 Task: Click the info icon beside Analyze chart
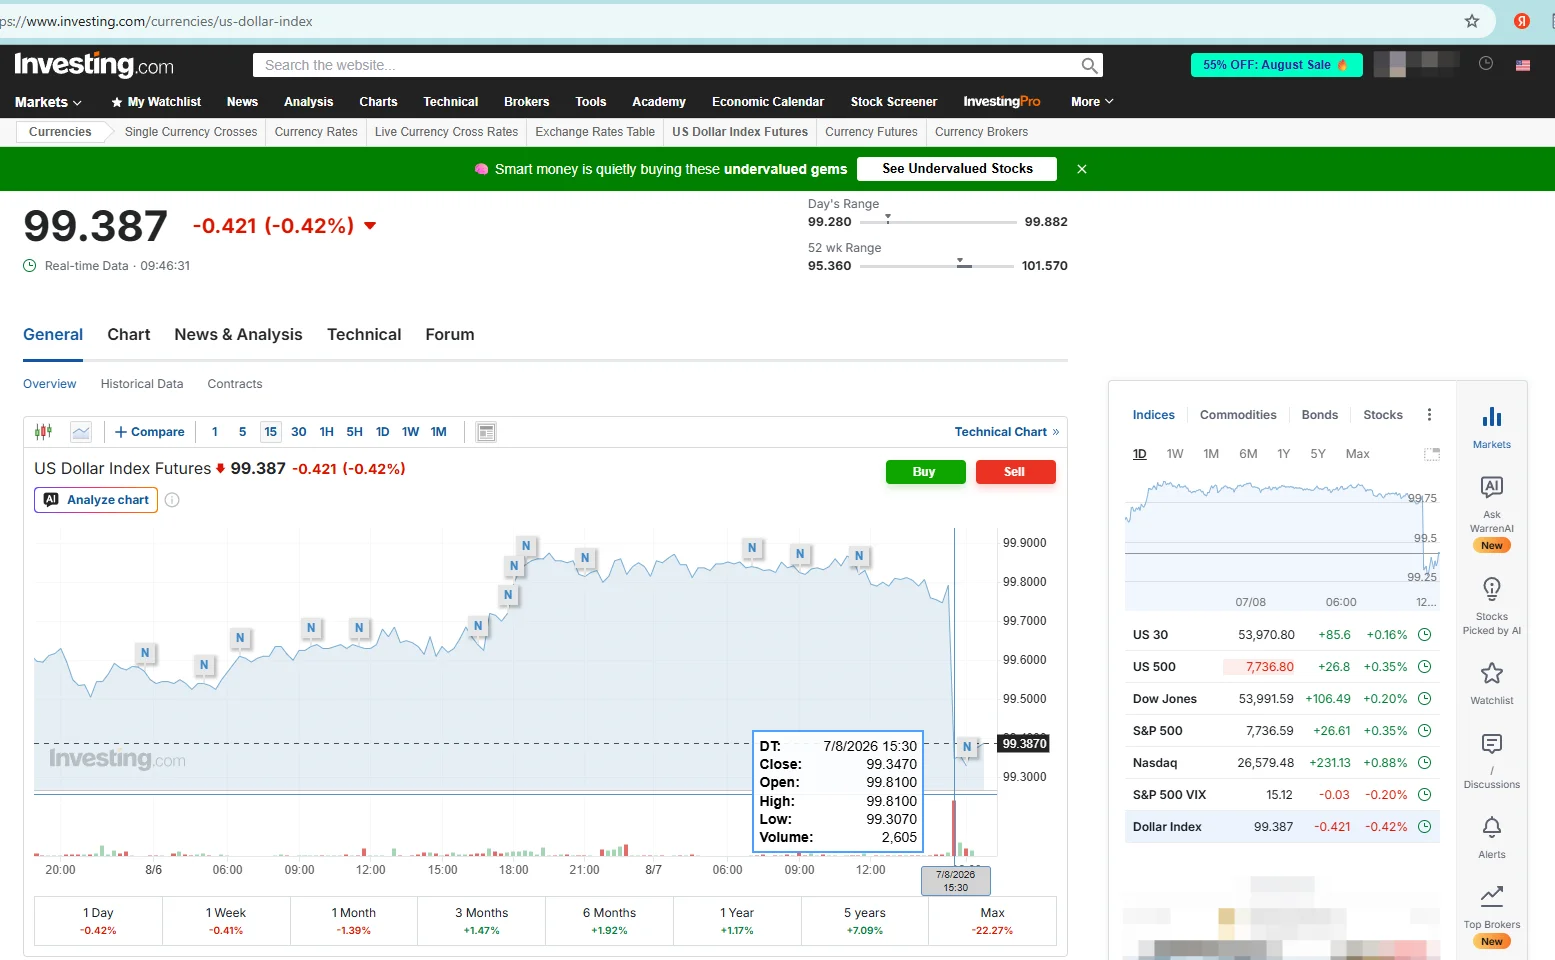pyautogui.click(x=172, y=500)
